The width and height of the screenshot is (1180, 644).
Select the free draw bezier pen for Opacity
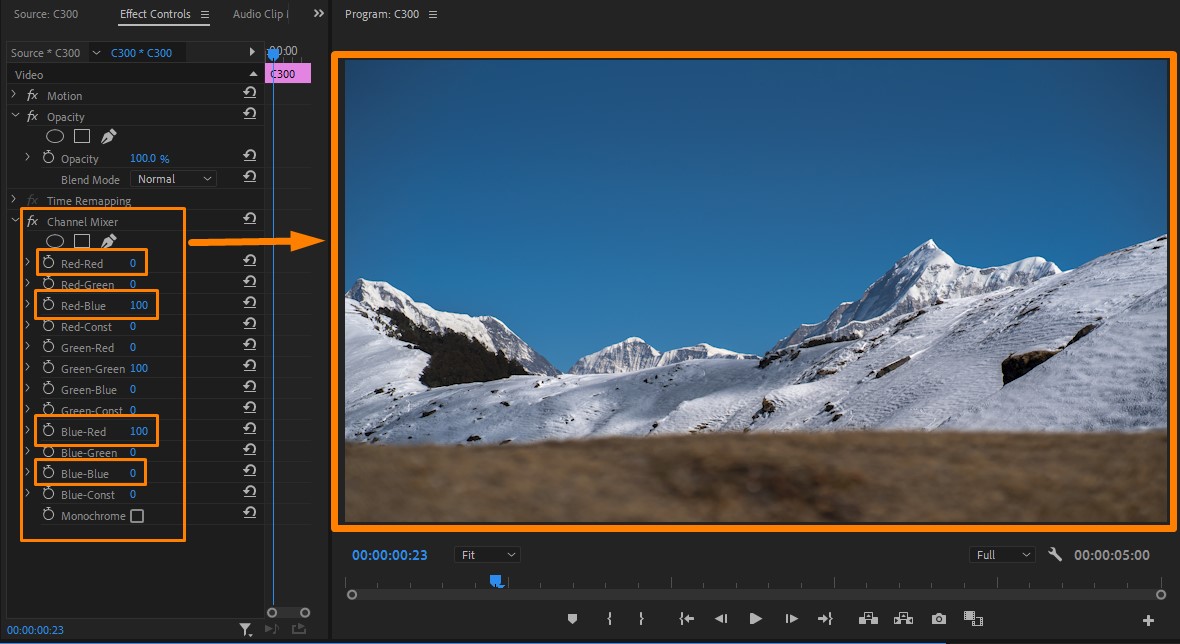point(108,137)
